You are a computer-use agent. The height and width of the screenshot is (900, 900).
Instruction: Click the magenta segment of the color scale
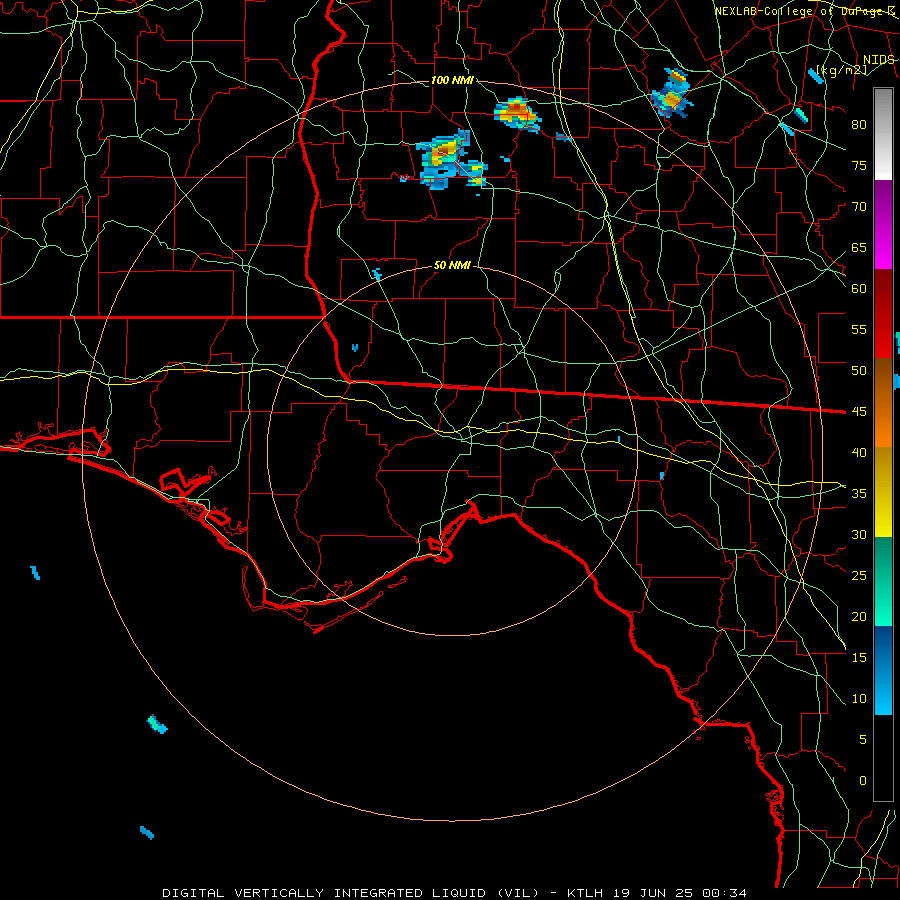(883, 225)
